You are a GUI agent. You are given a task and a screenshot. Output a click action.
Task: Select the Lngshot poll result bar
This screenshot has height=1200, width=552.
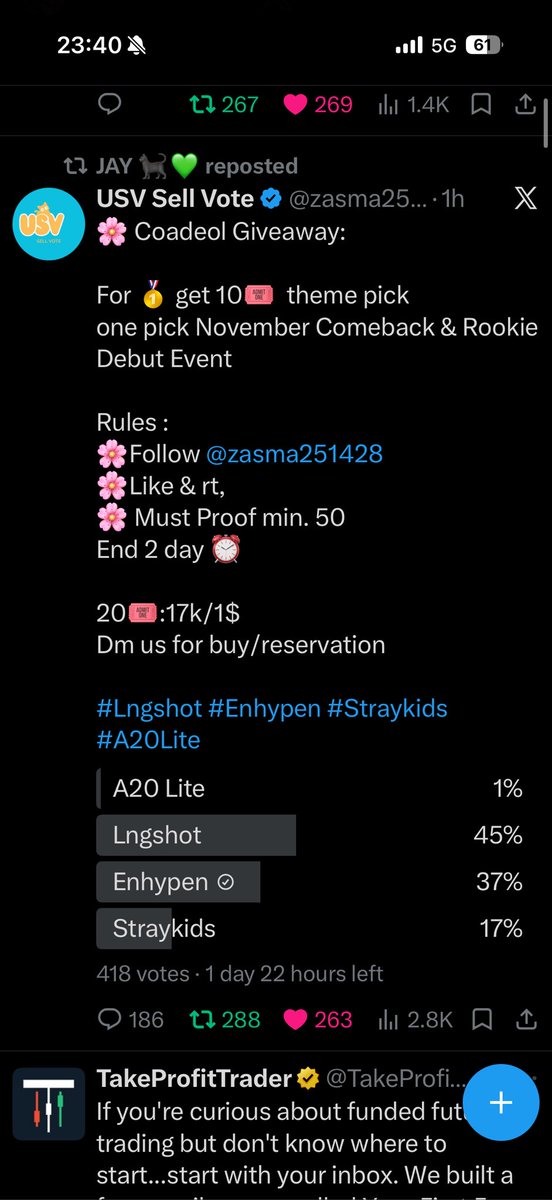pos(310,835)
